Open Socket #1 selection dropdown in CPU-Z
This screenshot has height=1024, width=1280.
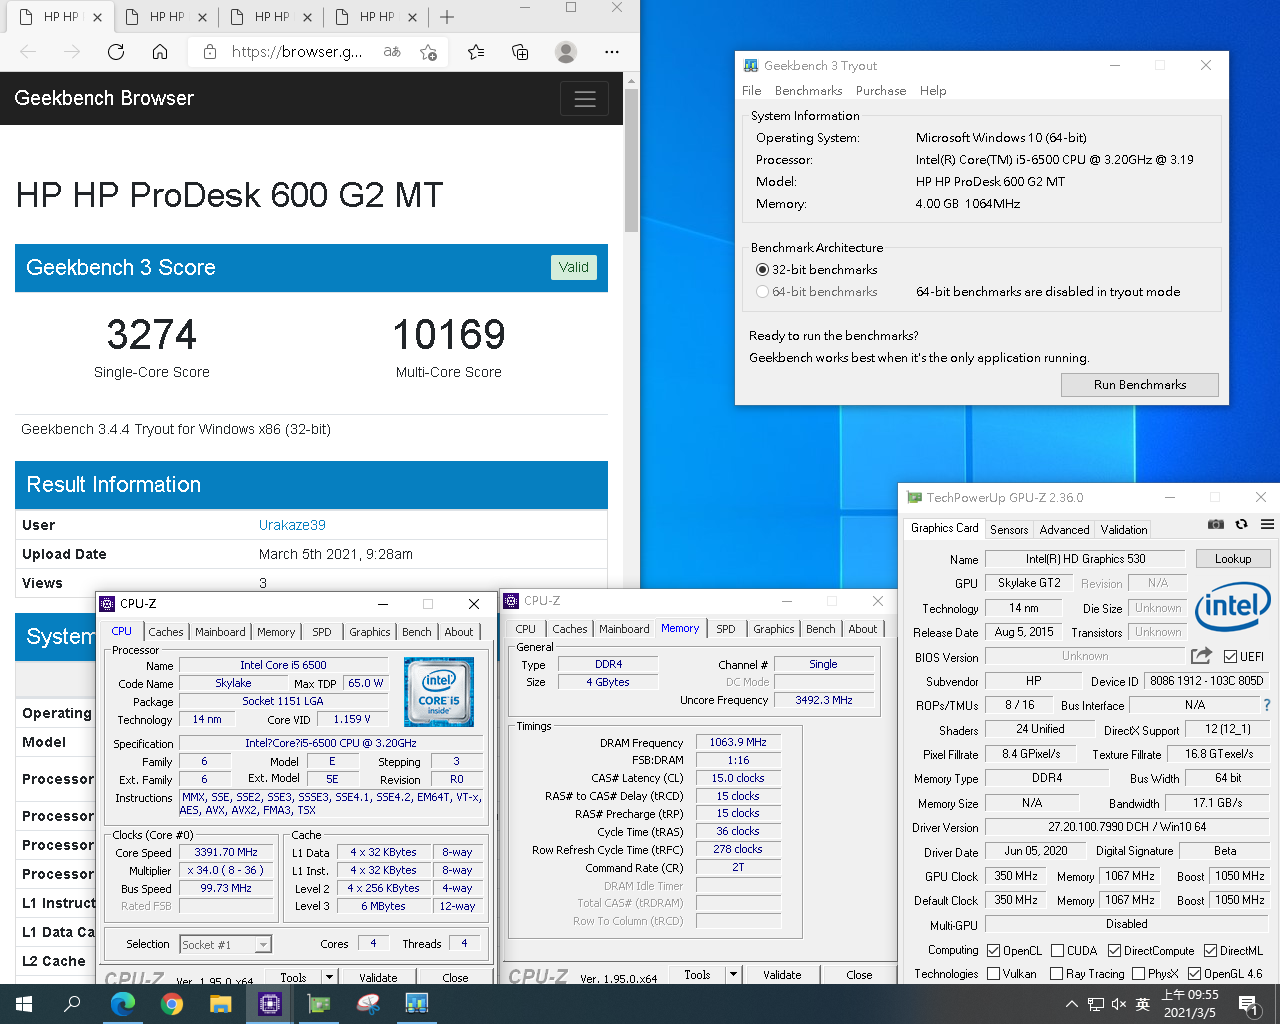click(225, 945)
